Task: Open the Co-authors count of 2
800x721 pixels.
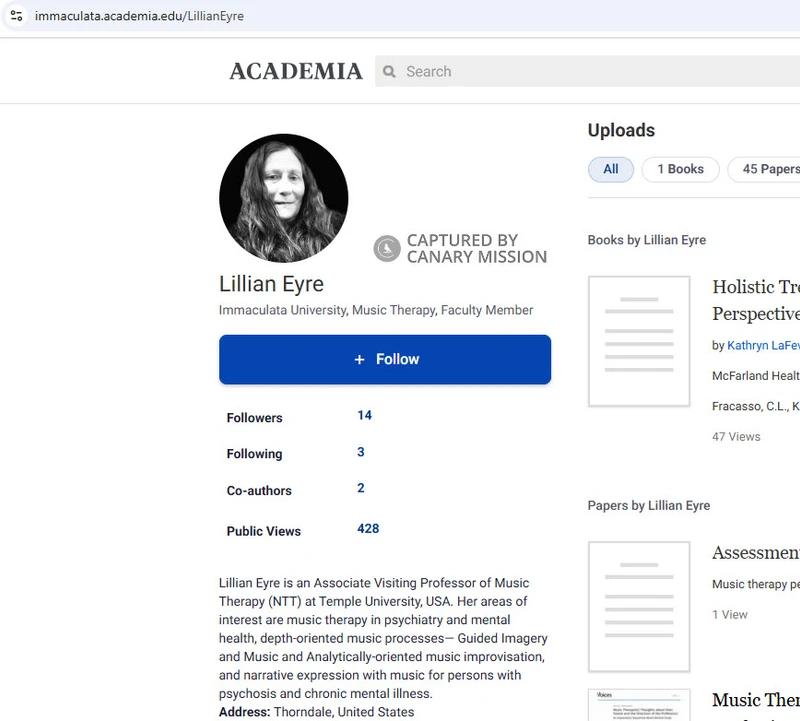Action: [x=361, y=488]
